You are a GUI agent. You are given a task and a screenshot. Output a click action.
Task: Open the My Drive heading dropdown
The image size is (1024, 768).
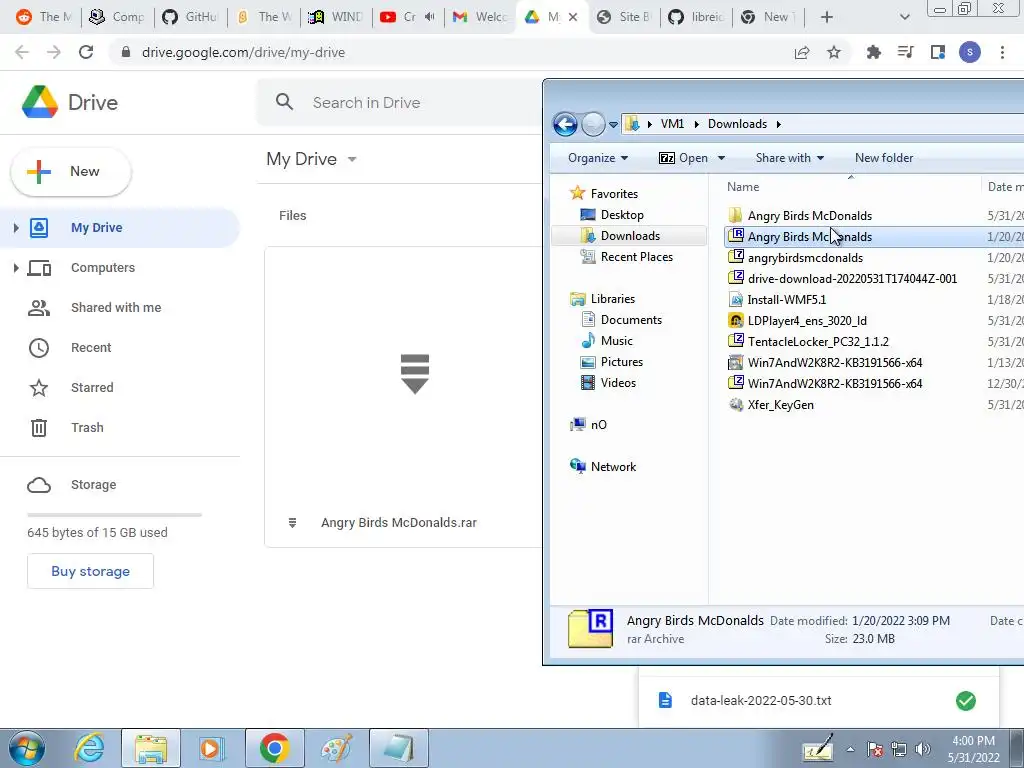point(352,159)
